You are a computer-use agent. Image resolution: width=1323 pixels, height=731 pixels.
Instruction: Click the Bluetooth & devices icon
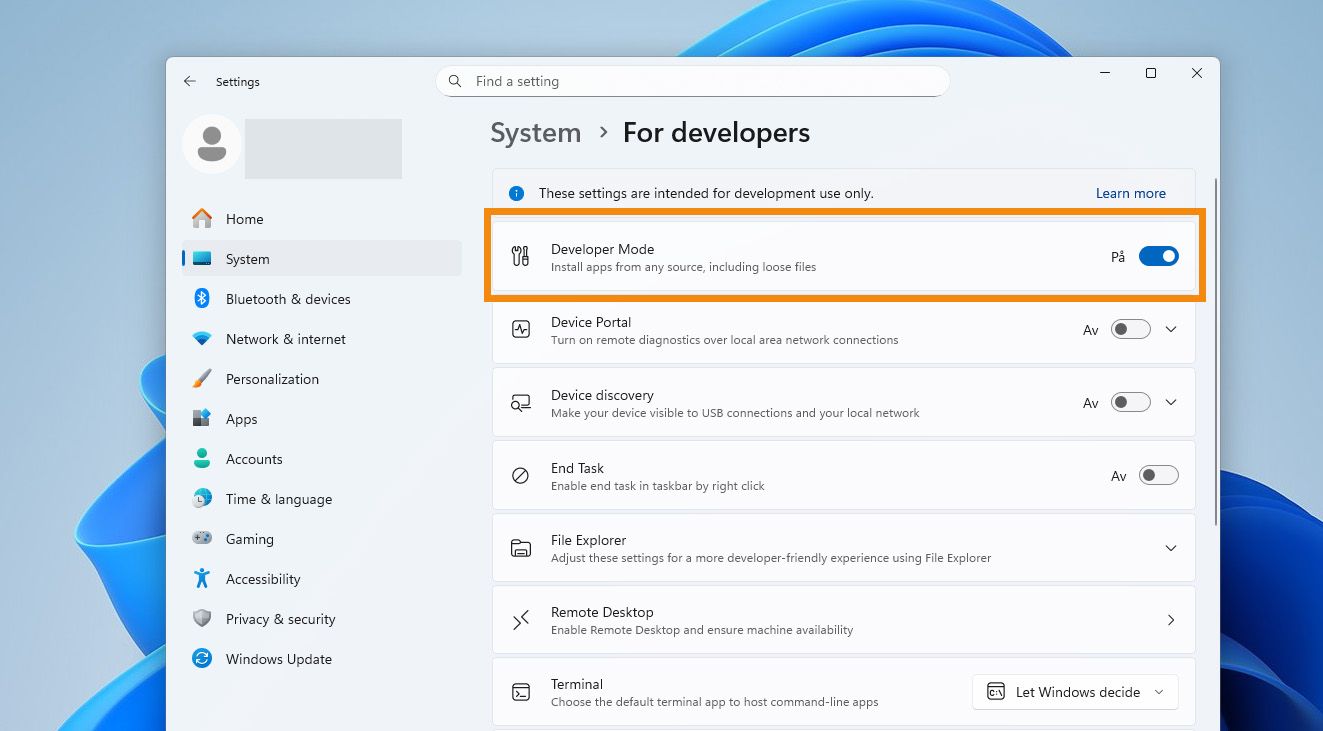202,299
